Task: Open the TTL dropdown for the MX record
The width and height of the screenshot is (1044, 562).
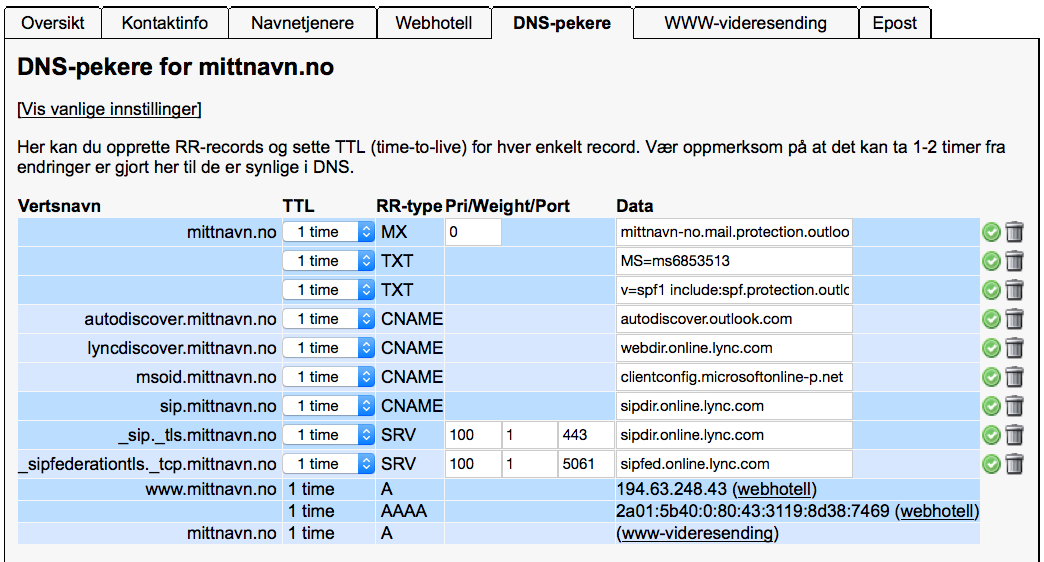Action: pyautogui.click(x=329, y=232)
